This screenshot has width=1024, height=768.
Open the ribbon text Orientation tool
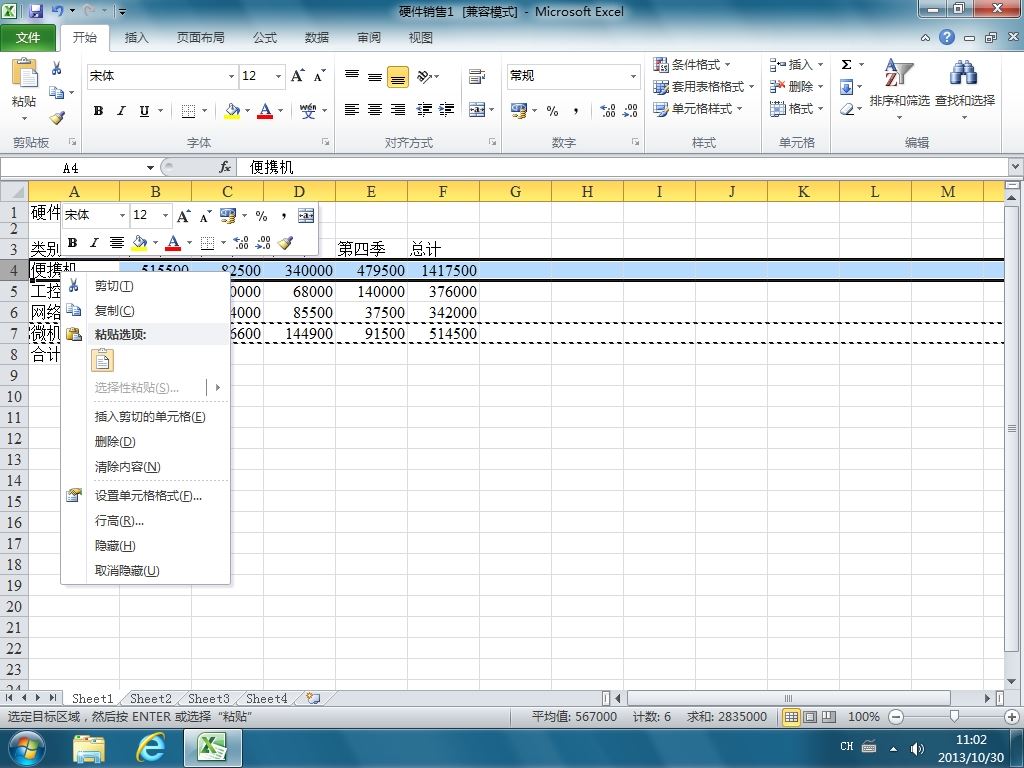pos(424,76)
